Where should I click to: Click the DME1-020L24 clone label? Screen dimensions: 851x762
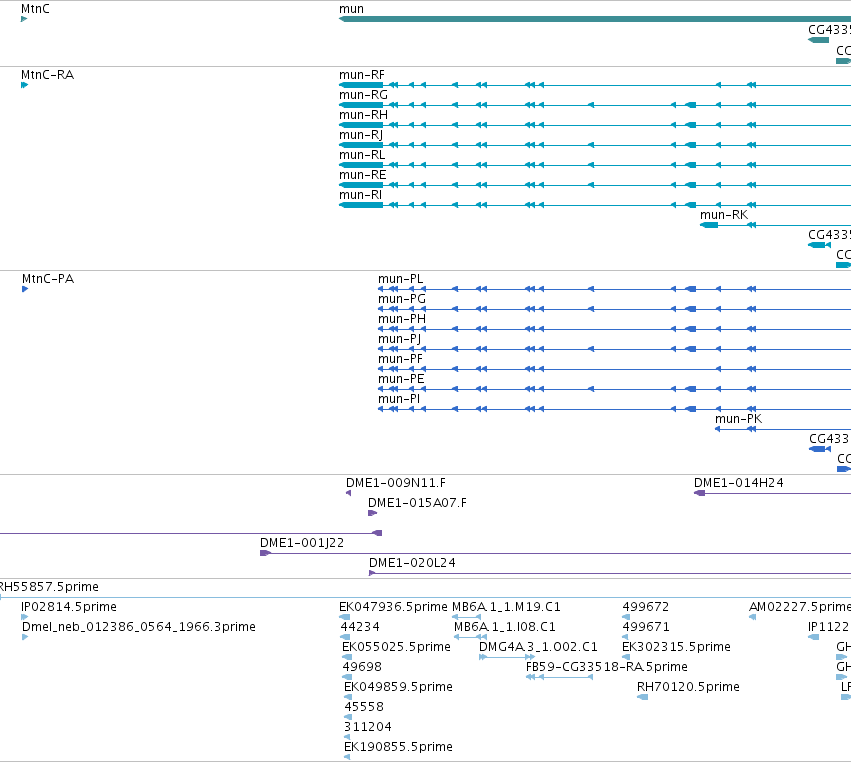(x=412, y=563)
